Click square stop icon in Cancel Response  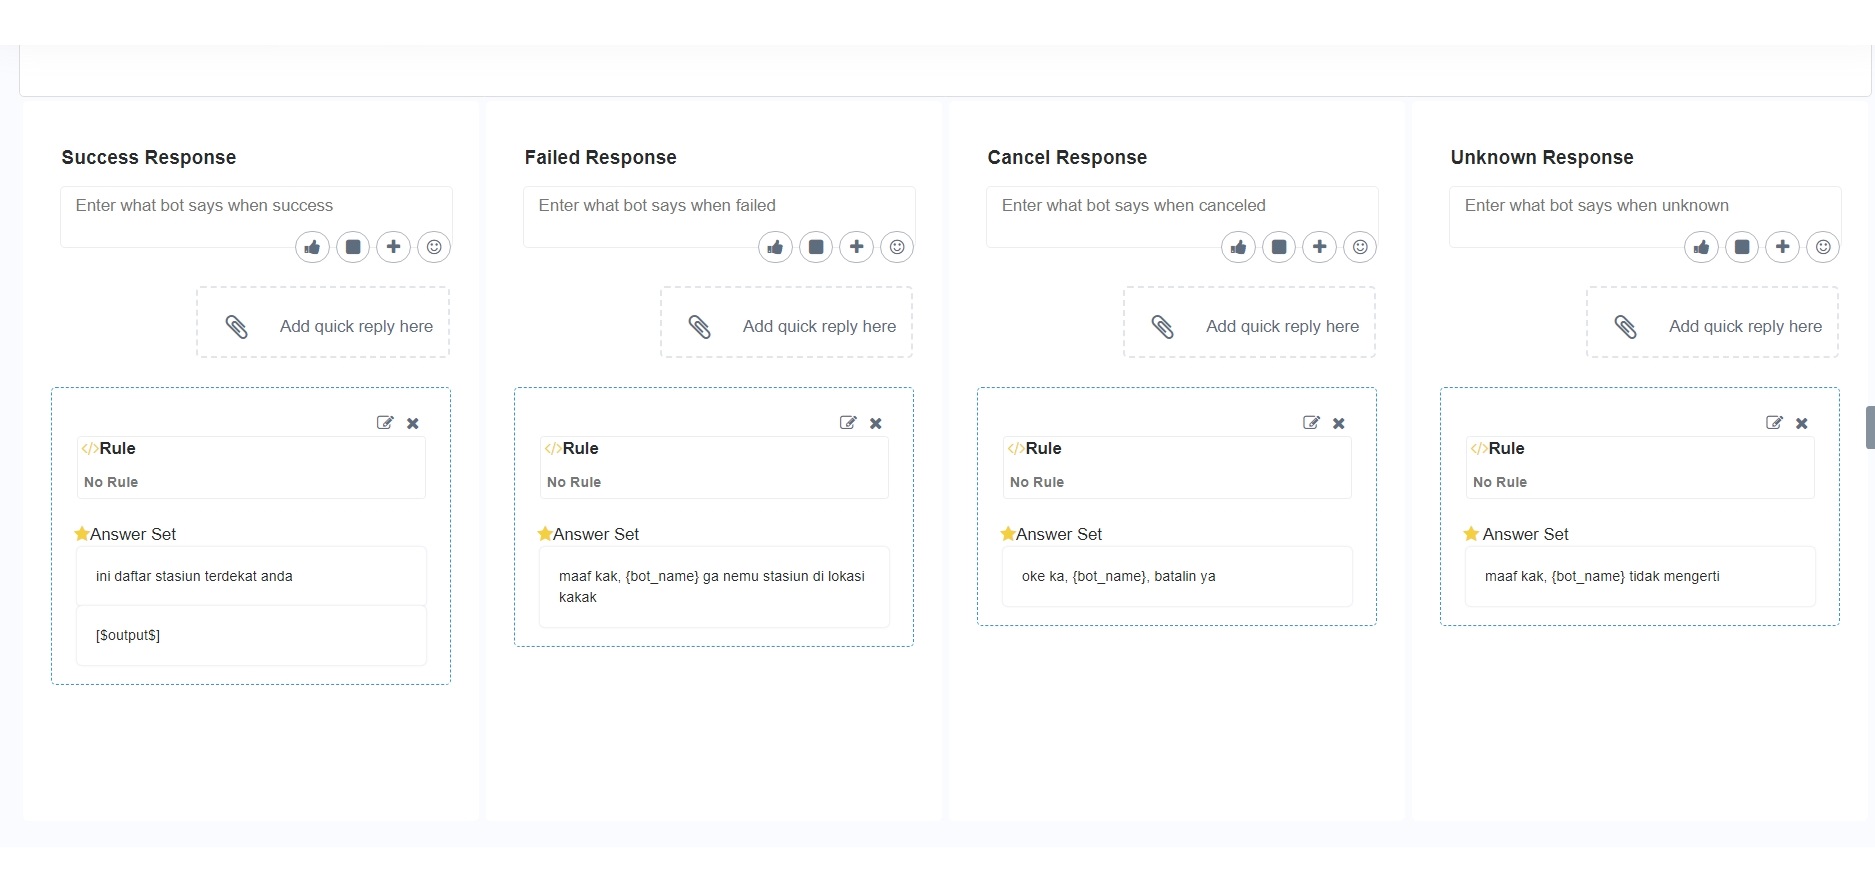1279,247
